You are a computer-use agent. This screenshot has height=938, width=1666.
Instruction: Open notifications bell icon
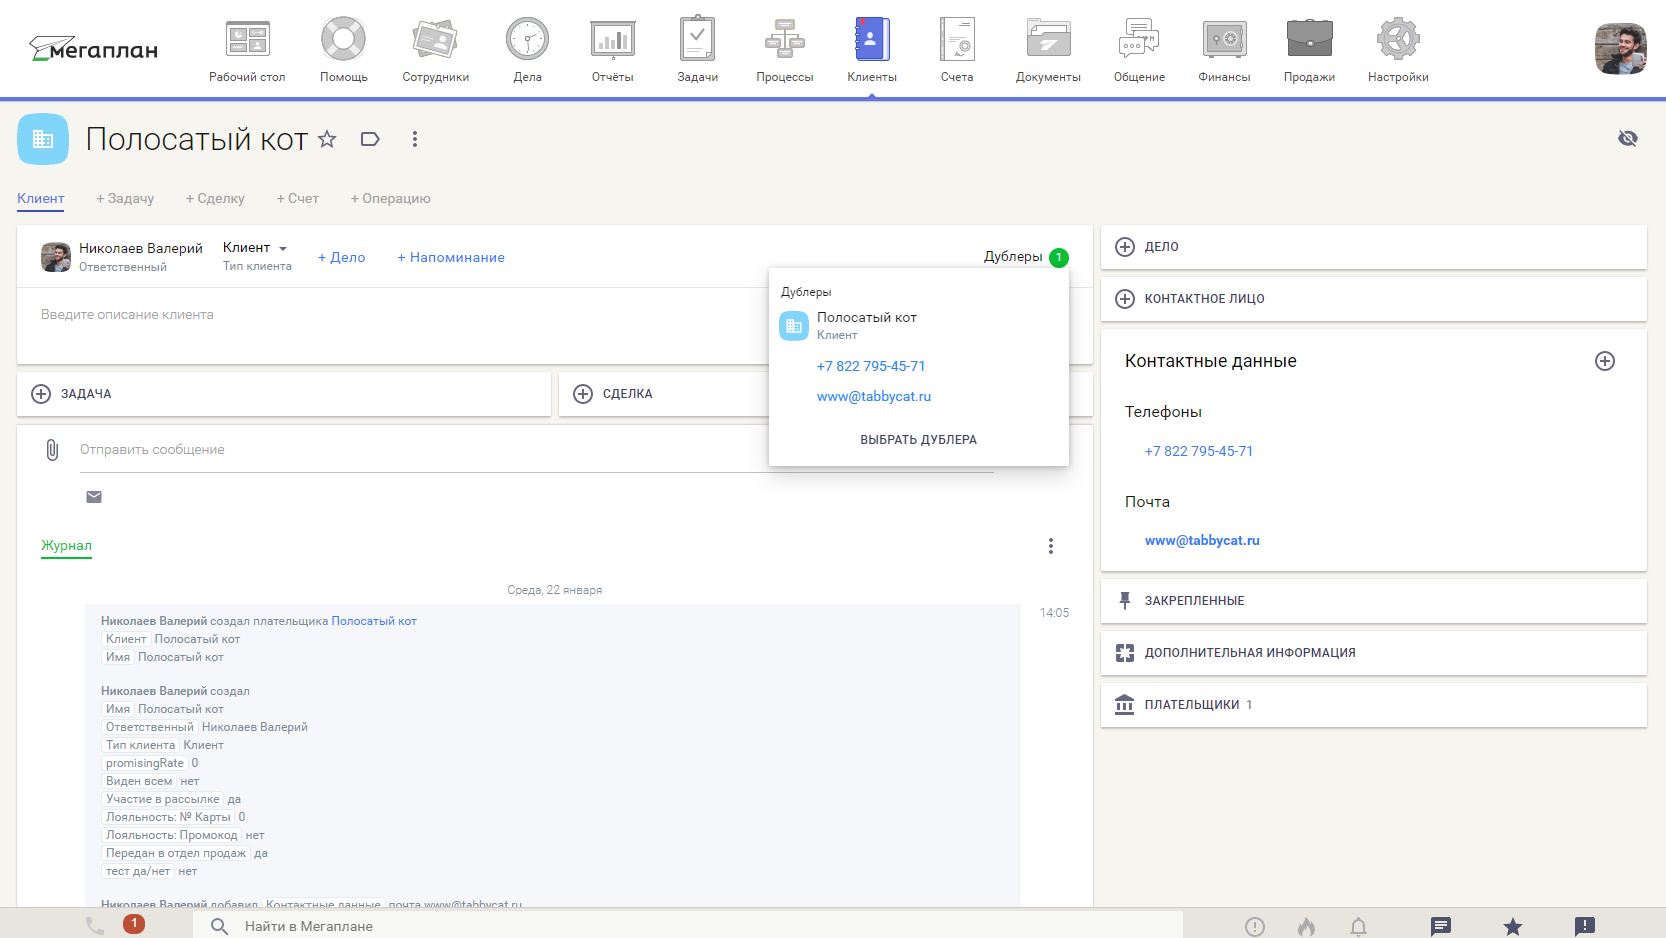click(1358, 927)
